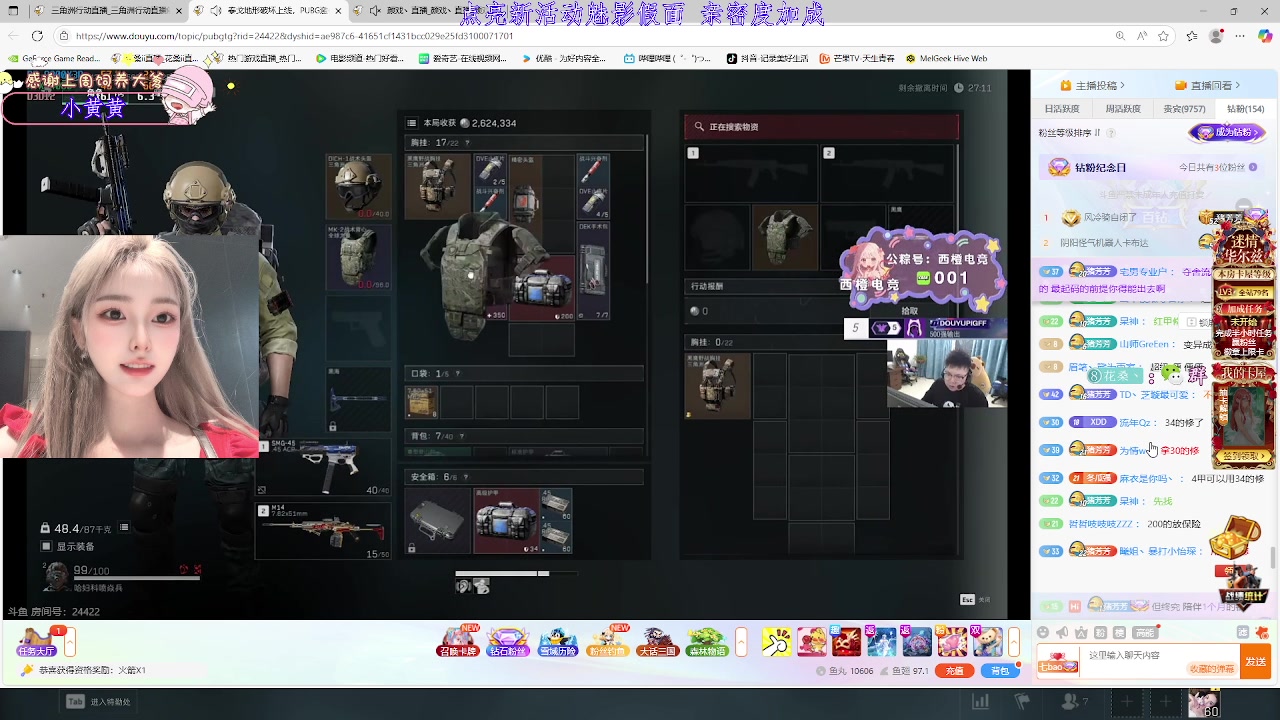
Task: Click the 任务大厅 icon
Action: point(38,642)
